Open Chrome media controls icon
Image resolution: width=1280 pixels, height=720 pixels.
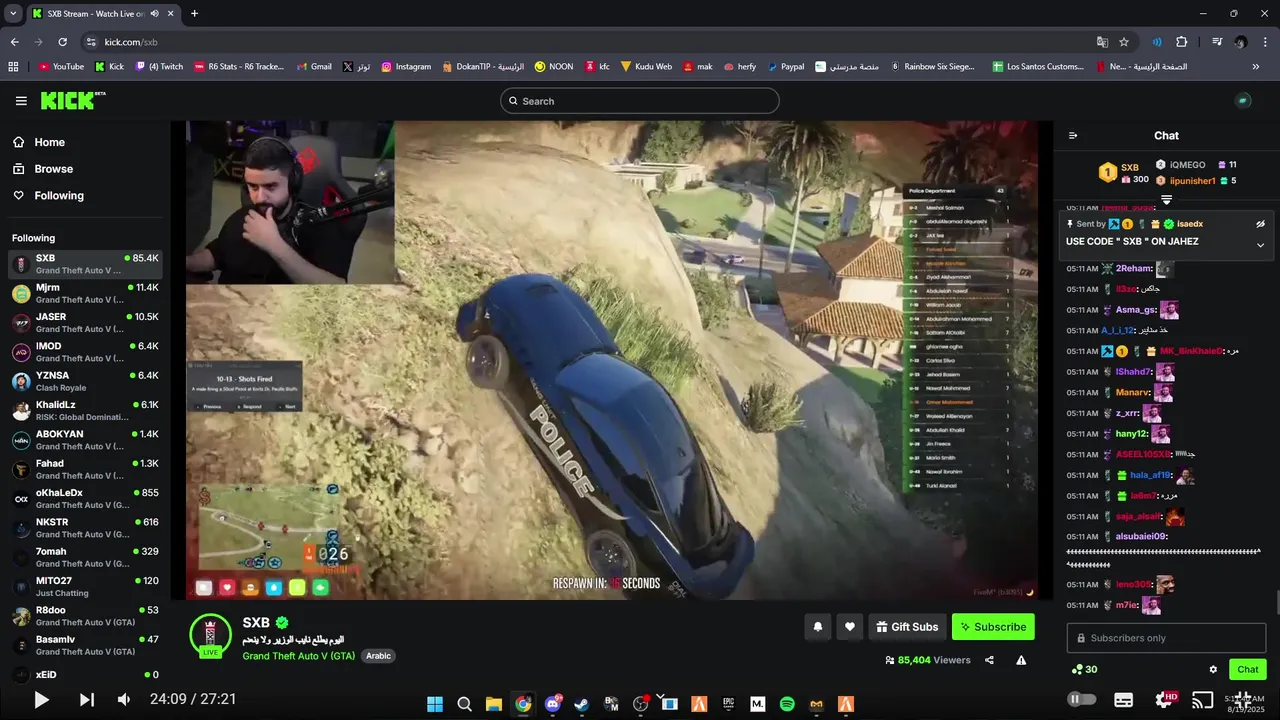(x=1217, y=42)
